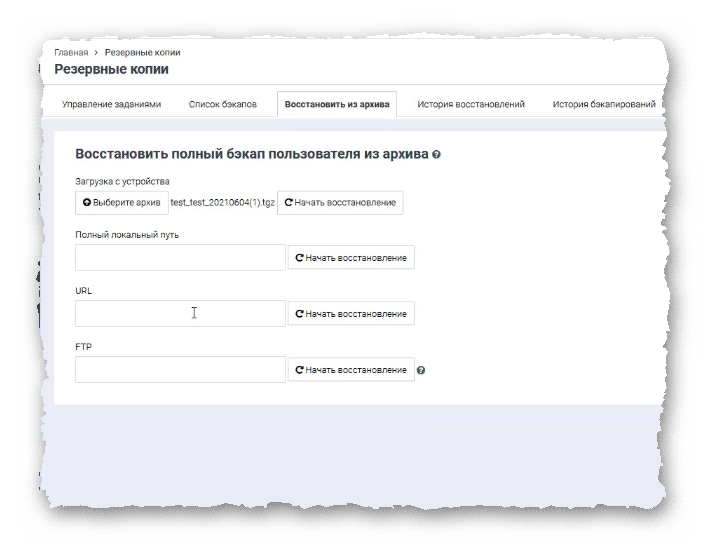This screenshot has width=704, height=544.
Task: Open the Управление заданиями tab
Action: coord(111,104)
